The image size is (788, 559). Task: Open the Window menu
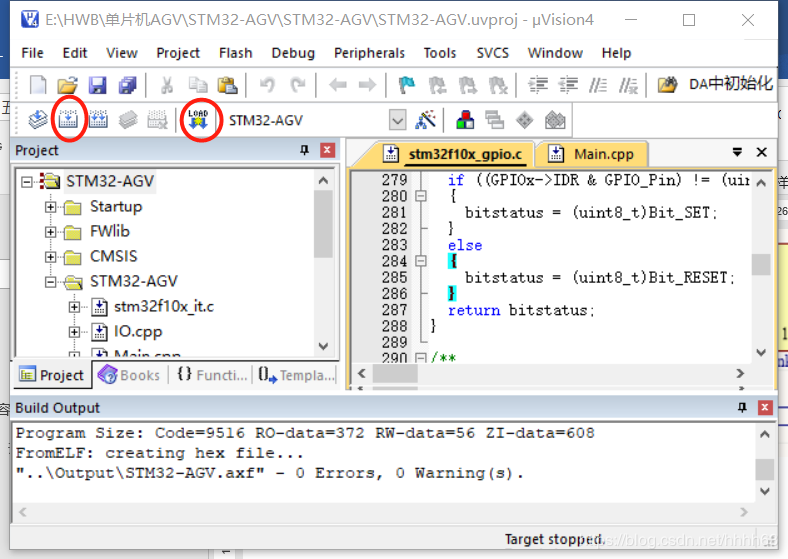(555, 53)
